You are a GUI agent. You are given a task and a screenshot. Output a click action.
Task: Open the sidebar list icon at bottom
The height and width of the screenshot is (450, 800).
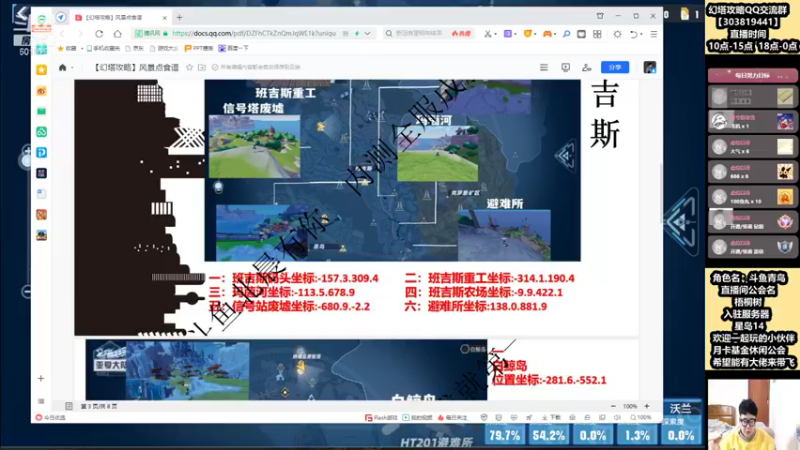[x=41, y=401]
